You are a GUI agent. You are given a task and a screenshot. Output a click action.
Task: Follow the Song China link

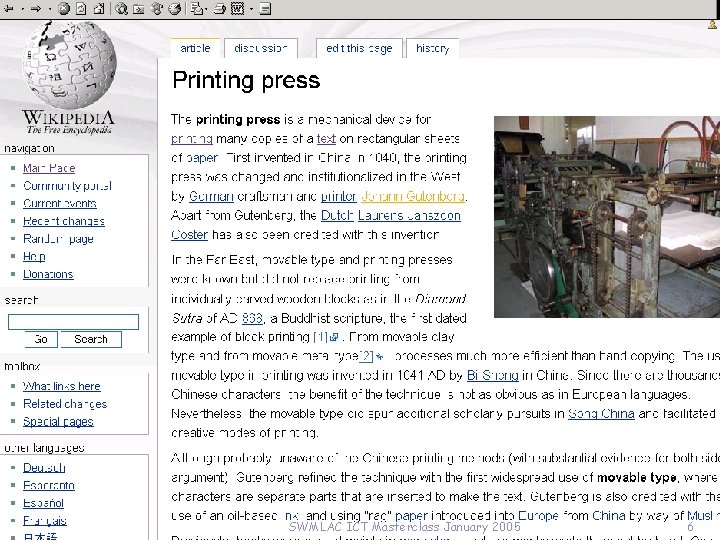tap(601, 414)
